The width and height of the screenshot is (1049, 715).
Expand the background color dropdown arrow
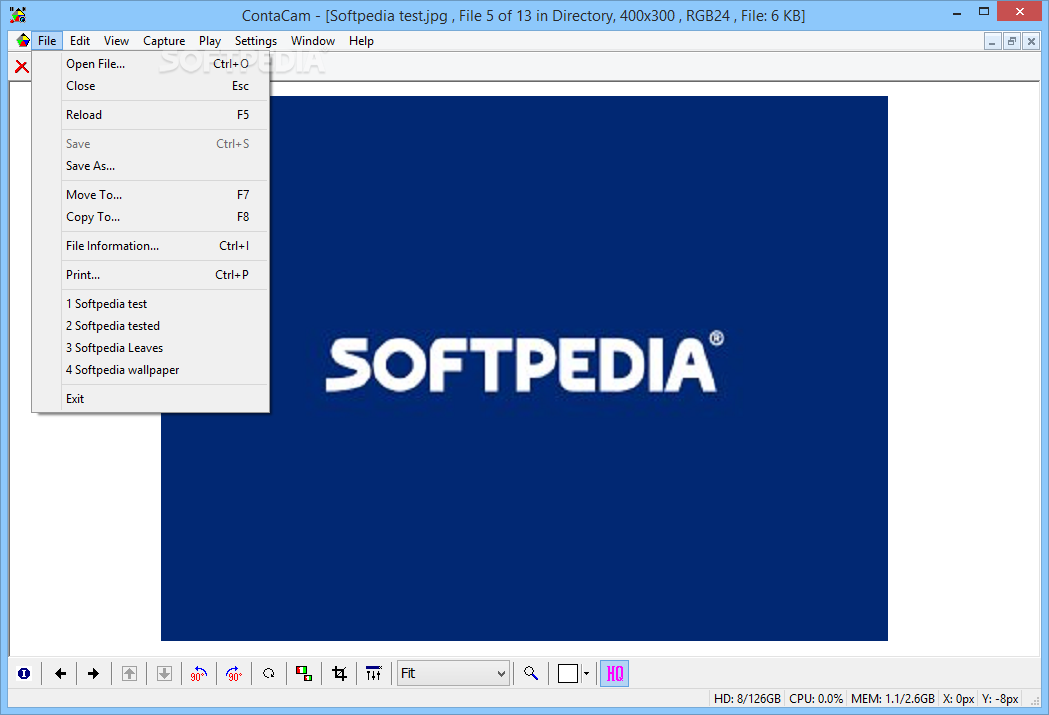coord(586,674)
